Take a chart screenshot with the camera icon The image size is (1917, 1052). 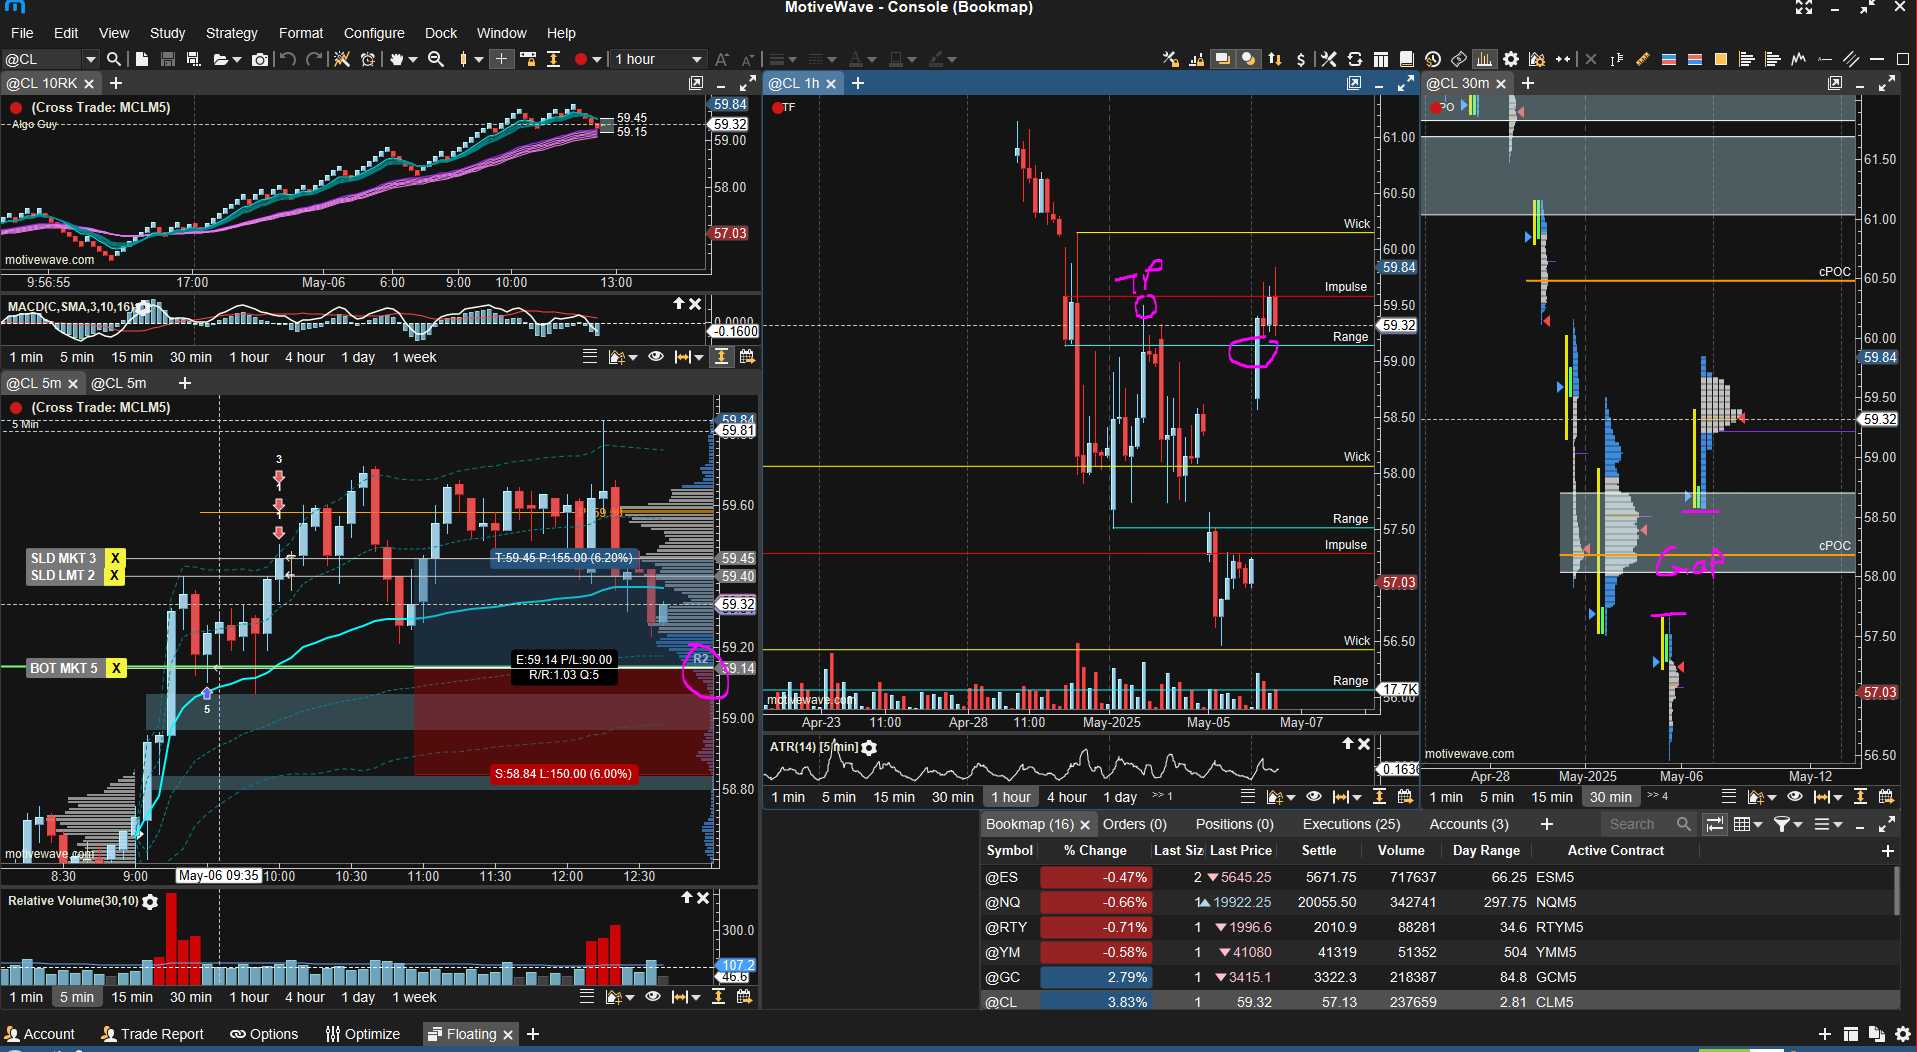[x=260, y=59]
